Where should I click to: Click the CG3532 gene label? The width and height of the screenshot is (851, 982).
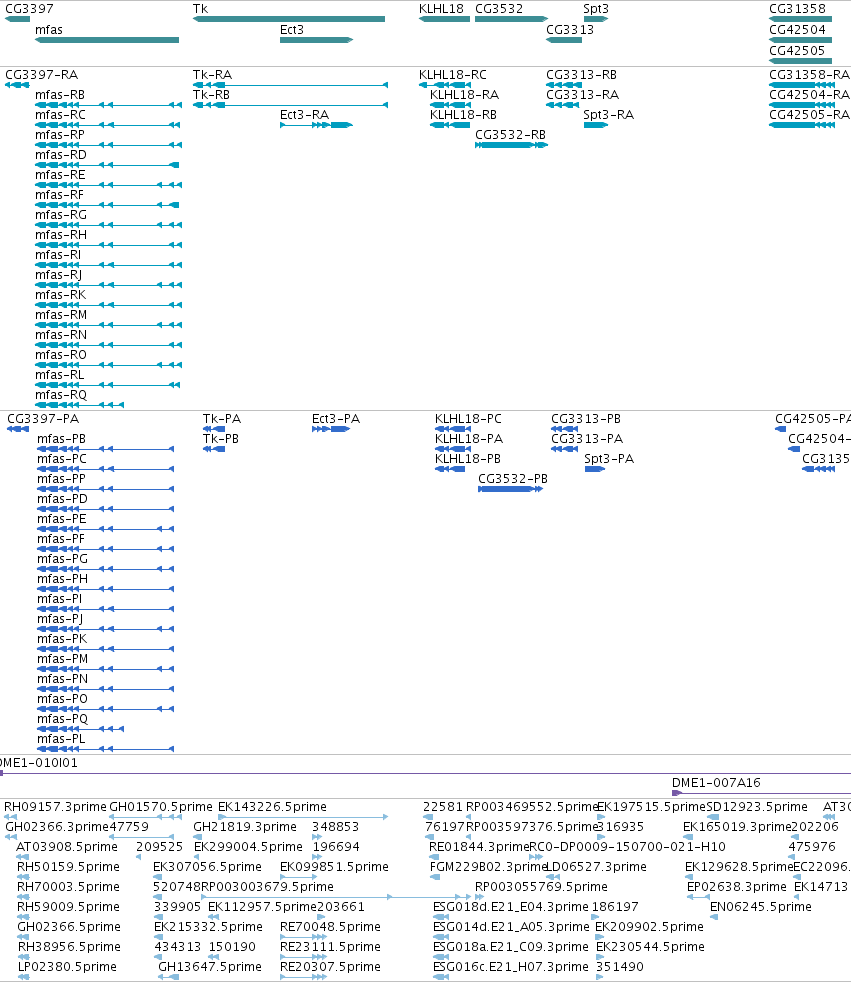pos(499,9)
